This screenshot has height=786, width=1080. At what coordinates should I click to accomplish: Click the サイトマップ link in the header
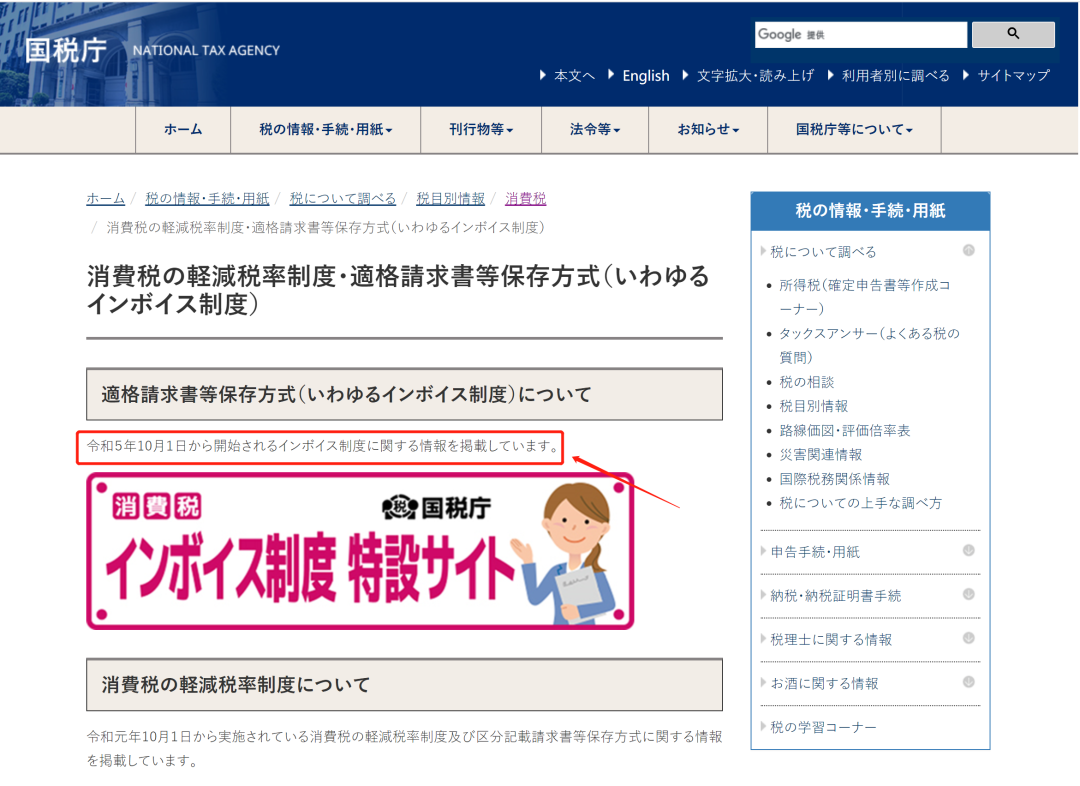coord(1015,75)
